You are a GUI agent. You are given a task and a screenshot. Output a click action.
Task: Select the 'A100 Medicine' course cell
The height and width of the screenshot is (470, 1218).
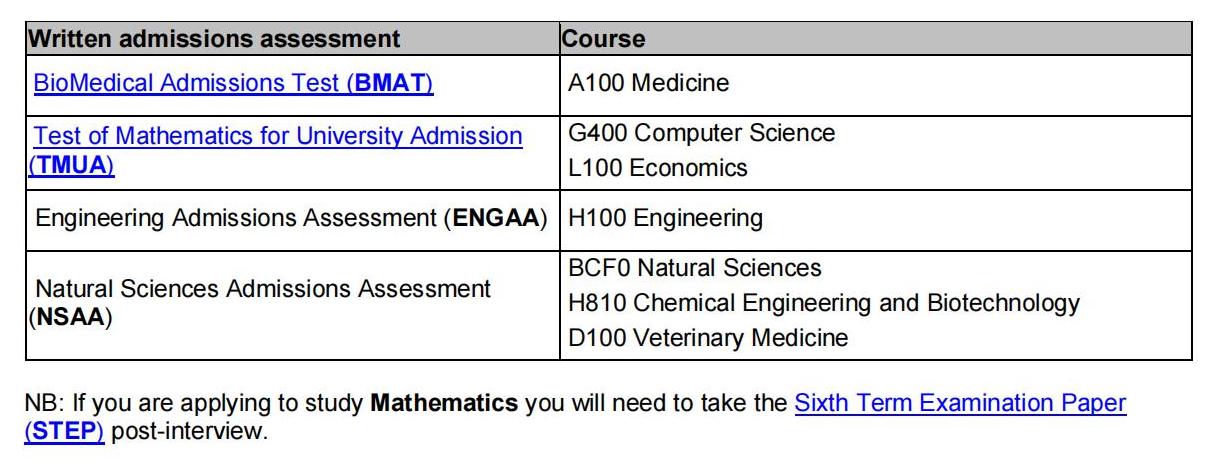[648, 83]
